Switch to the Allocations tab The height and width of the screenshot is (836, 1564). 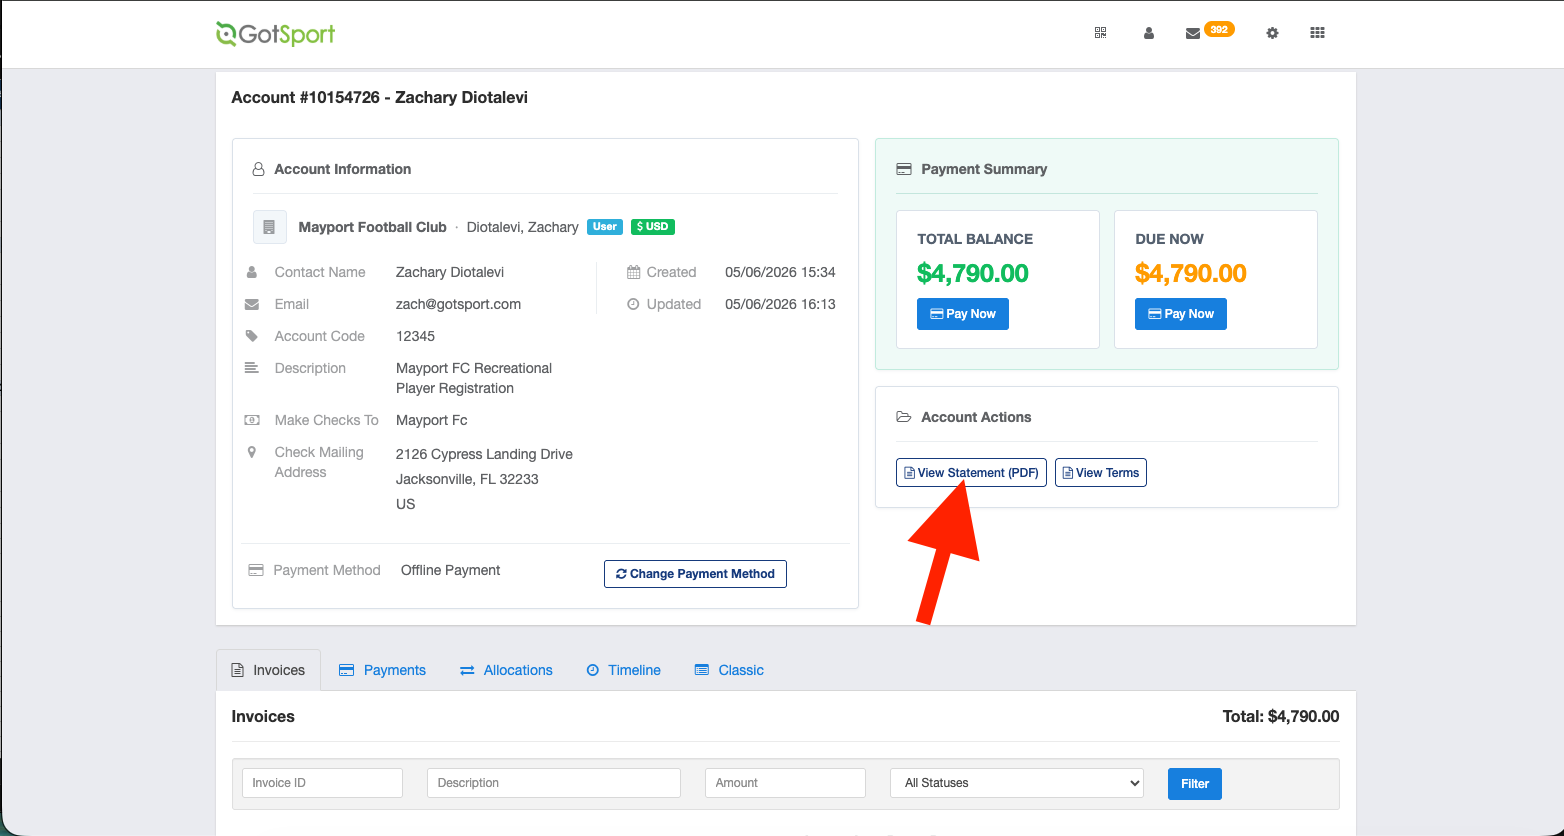click(506, 670)
